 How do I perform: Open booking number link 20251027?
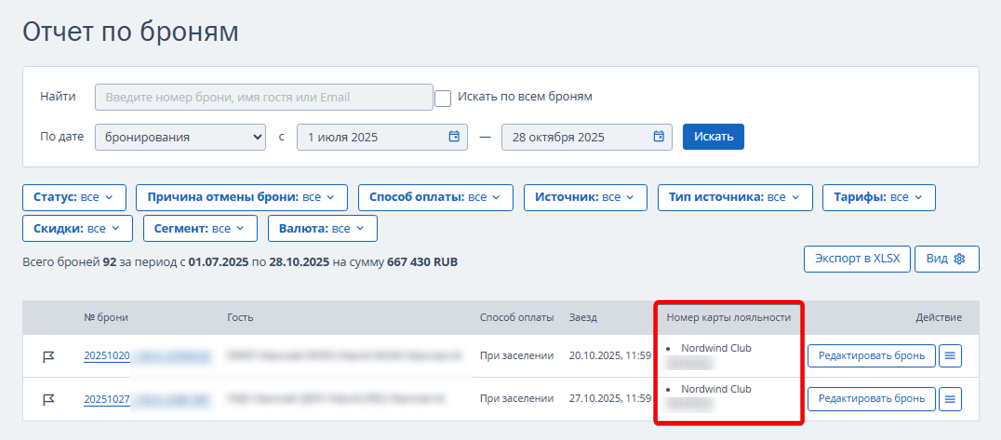pos(106,399)
